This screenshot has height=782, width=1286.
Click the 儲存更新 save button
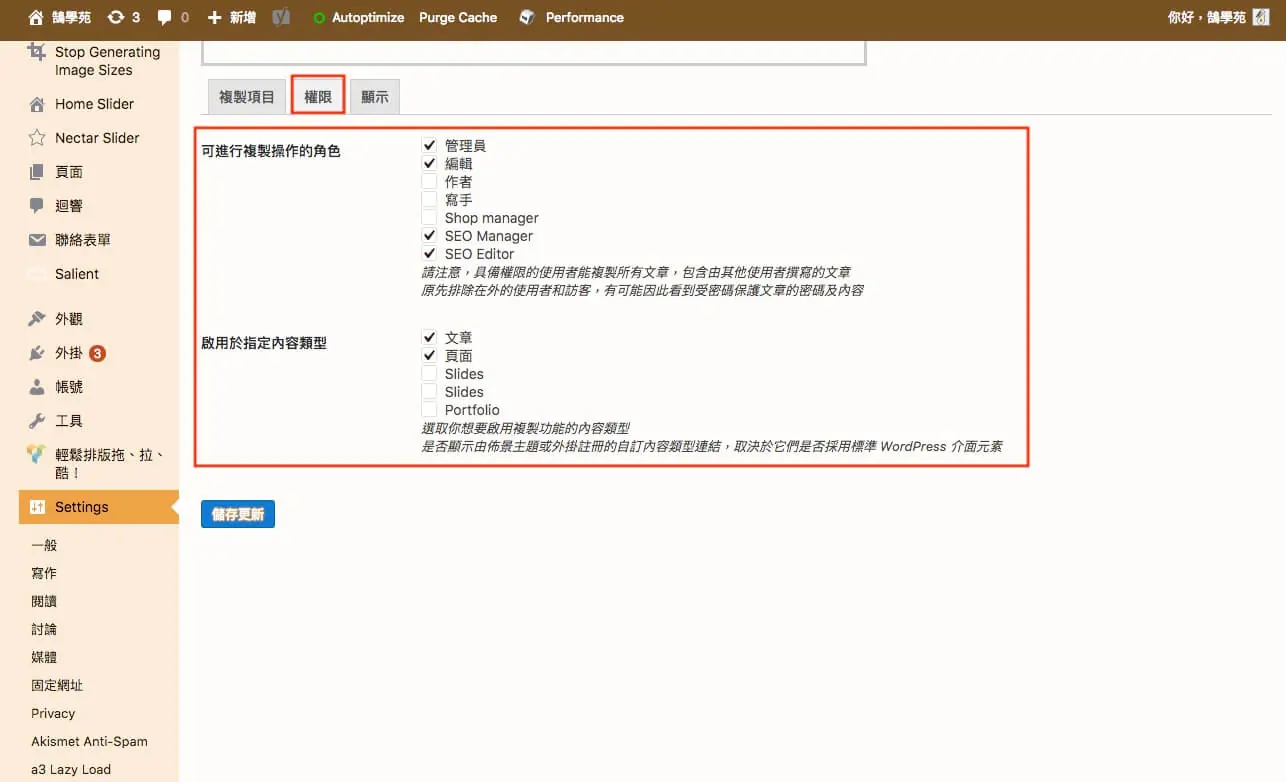(238, 514)
